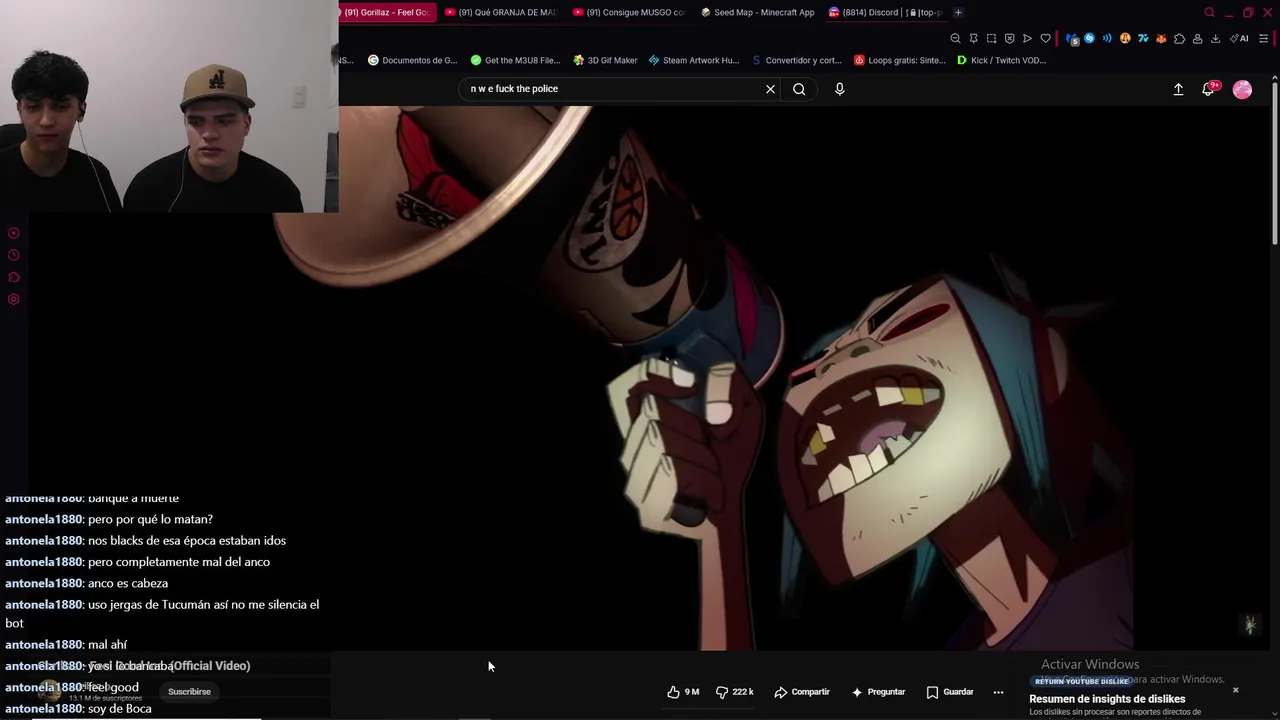Click the blue sound waves extension icon

1107,38
